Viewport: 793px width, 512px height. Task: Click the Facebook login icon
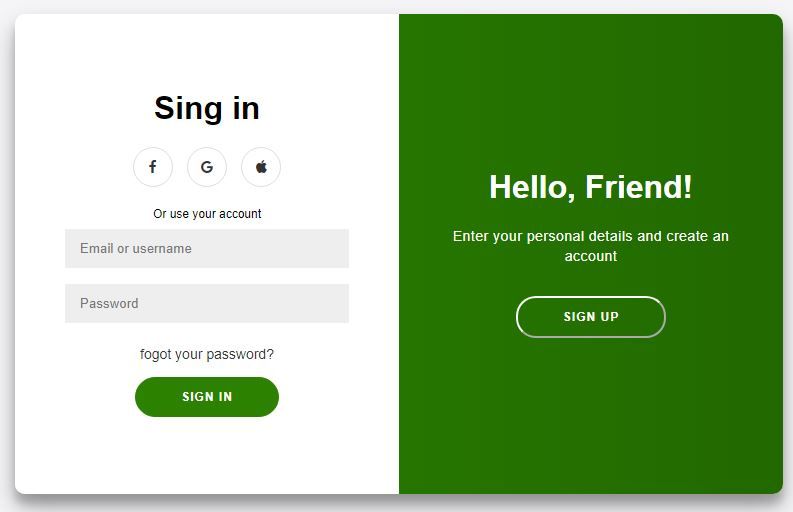click(x=153, y=167)
